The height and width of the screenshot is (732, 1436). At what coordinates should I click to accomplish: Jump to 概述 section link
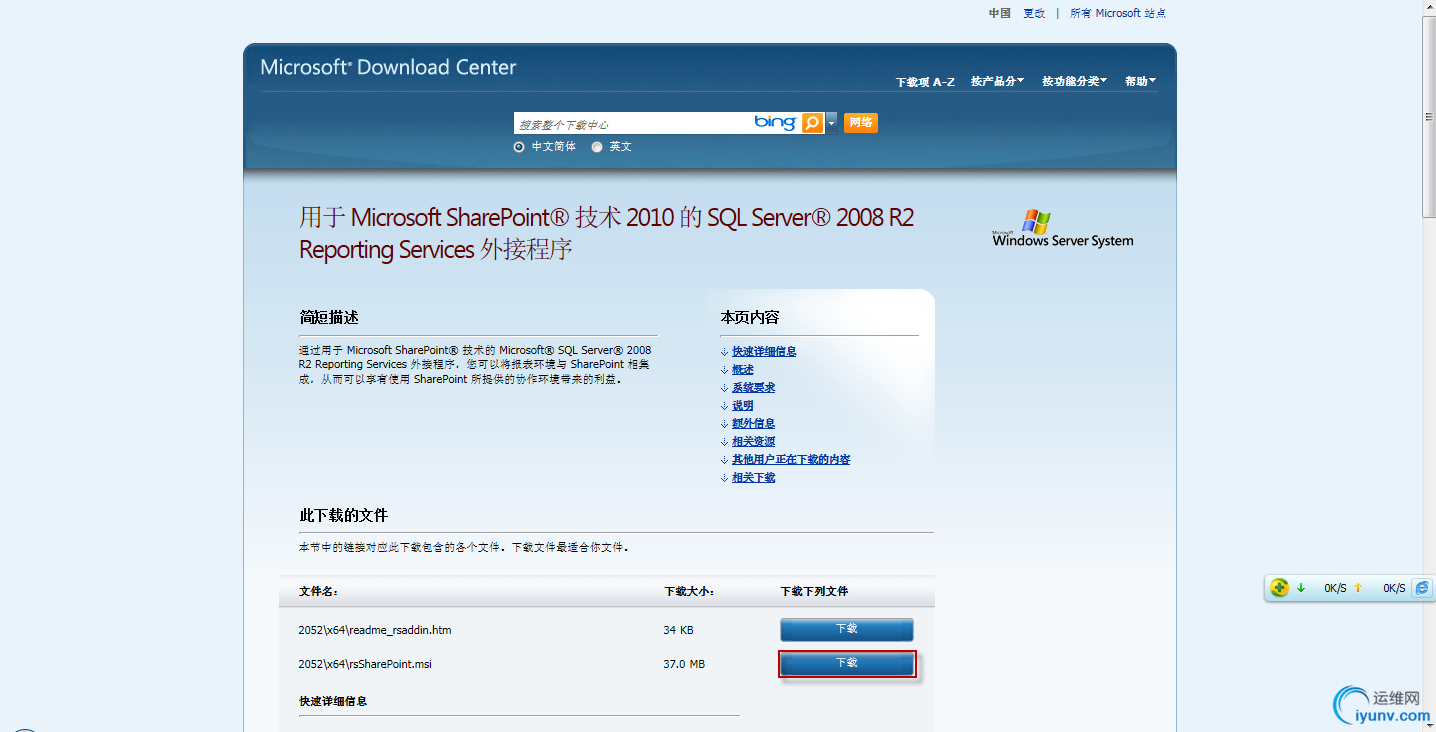click(743, 370)
